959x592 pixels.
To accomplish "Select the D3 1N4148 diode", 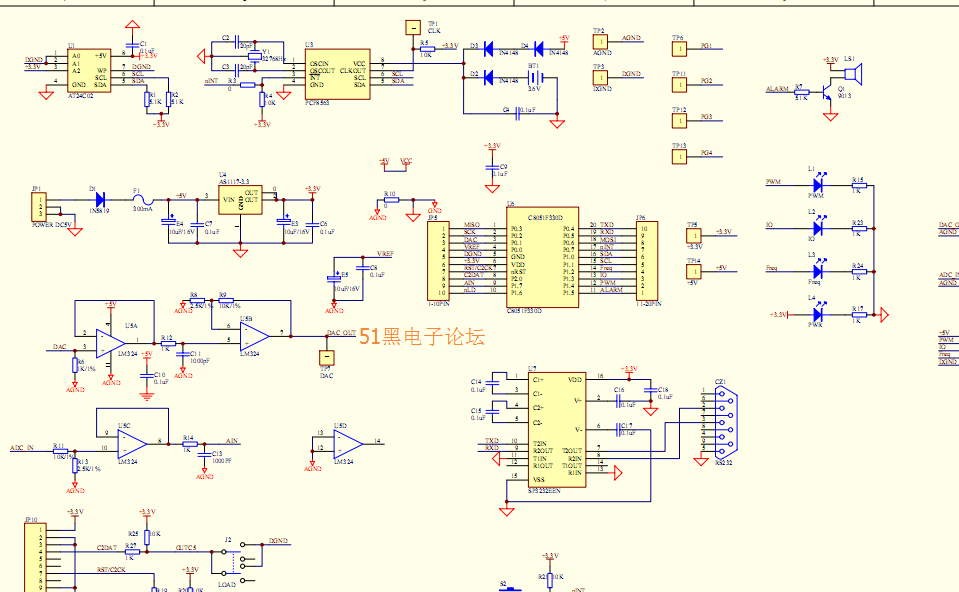I will click(489, 49).
